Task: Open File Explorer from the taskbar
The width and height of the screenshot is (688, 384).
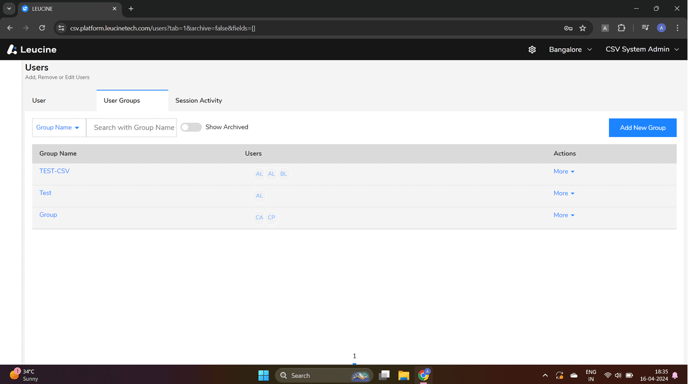Action: [x=403, y=375]
